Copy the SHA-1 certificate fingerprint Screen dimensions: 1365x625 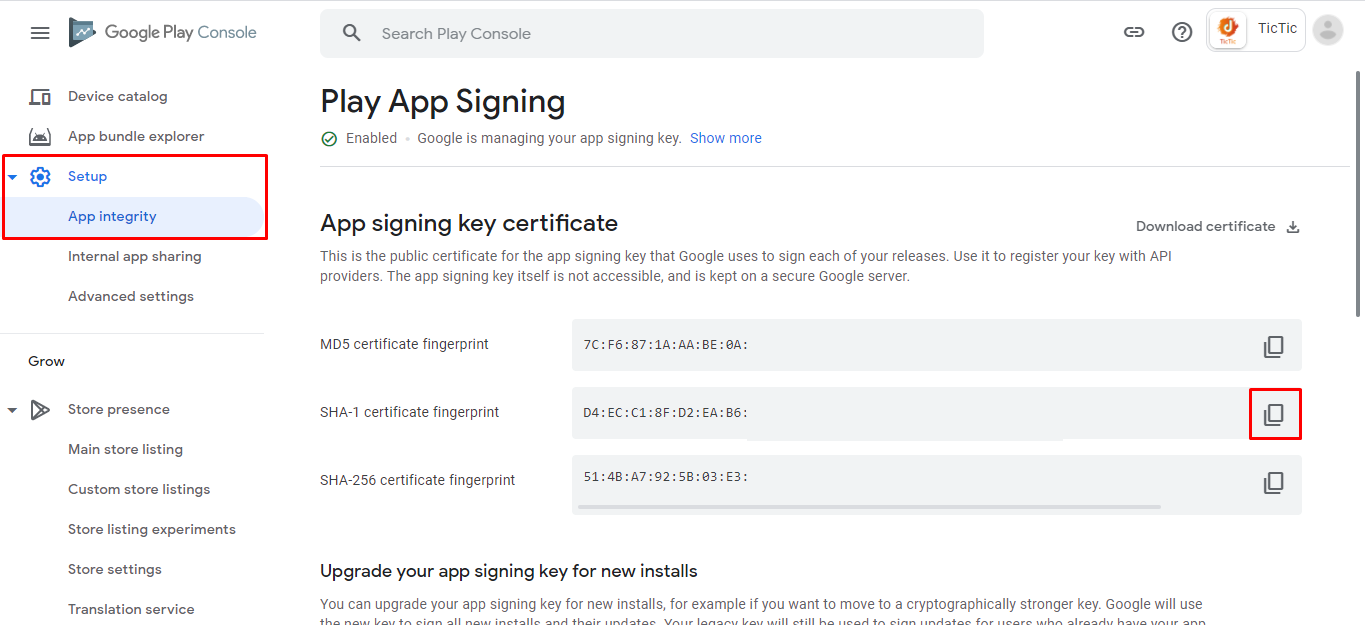tap(1274, 414)
